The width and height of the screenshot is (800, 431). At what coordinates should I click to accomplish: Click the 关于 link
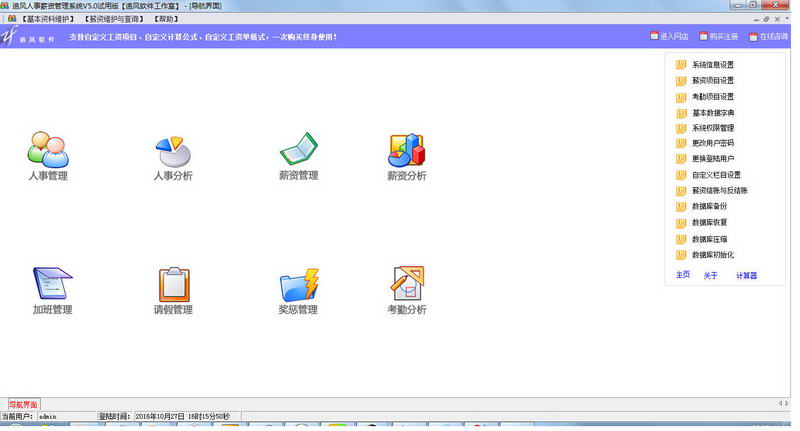pos(710,275)
